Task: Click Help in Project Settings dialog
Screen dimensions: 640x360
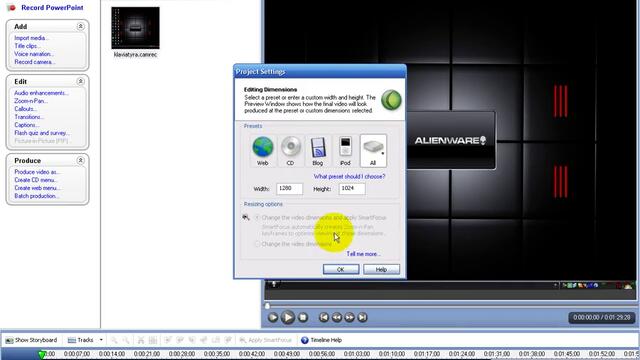Action: [381, 269]
